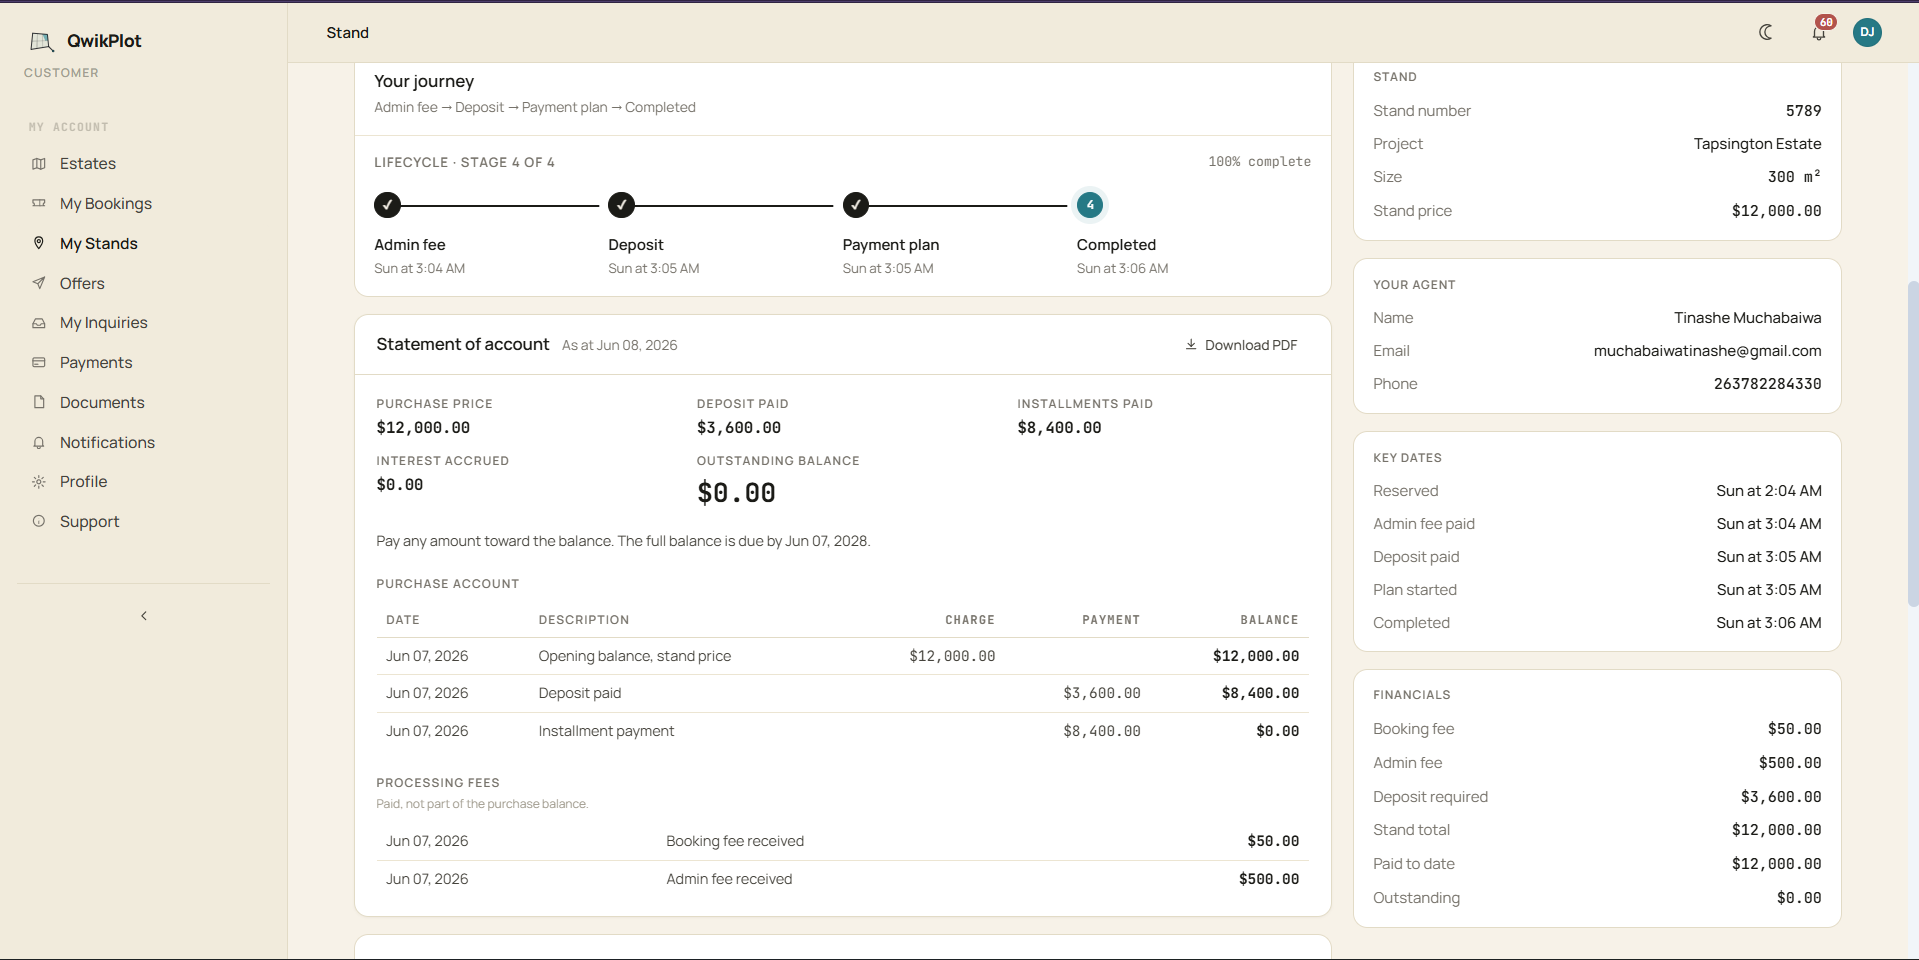
Task: Open notifications bell with 60 badge
Action: click(1819, 32)
